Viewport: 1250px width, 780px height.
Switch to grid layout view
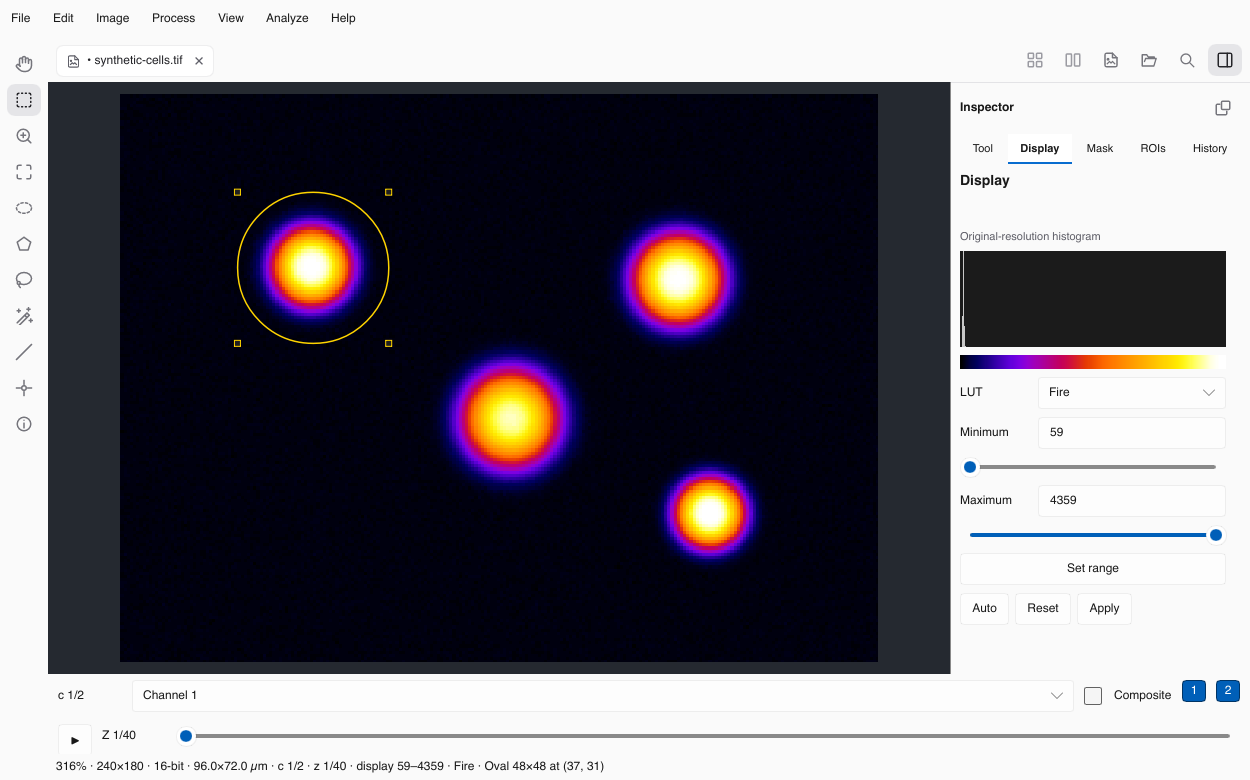tap(1035, 60)
